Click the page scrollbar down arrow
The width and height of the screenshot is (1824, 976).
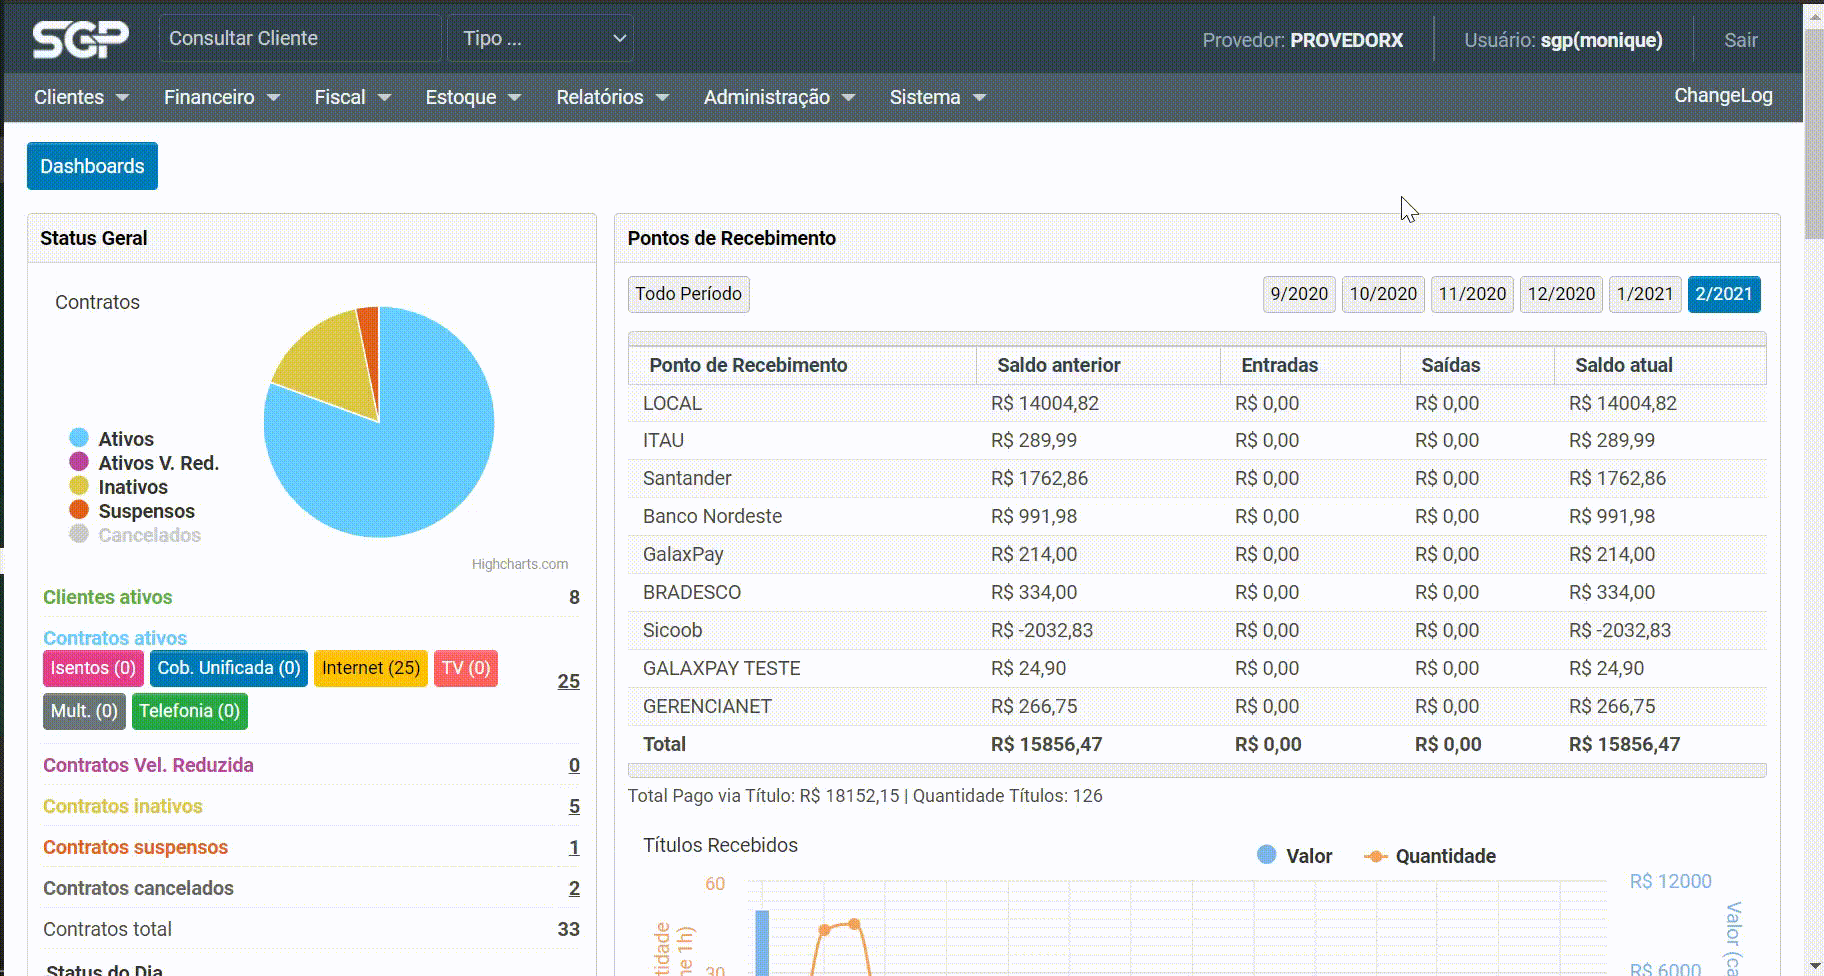tap(1814, 965)
